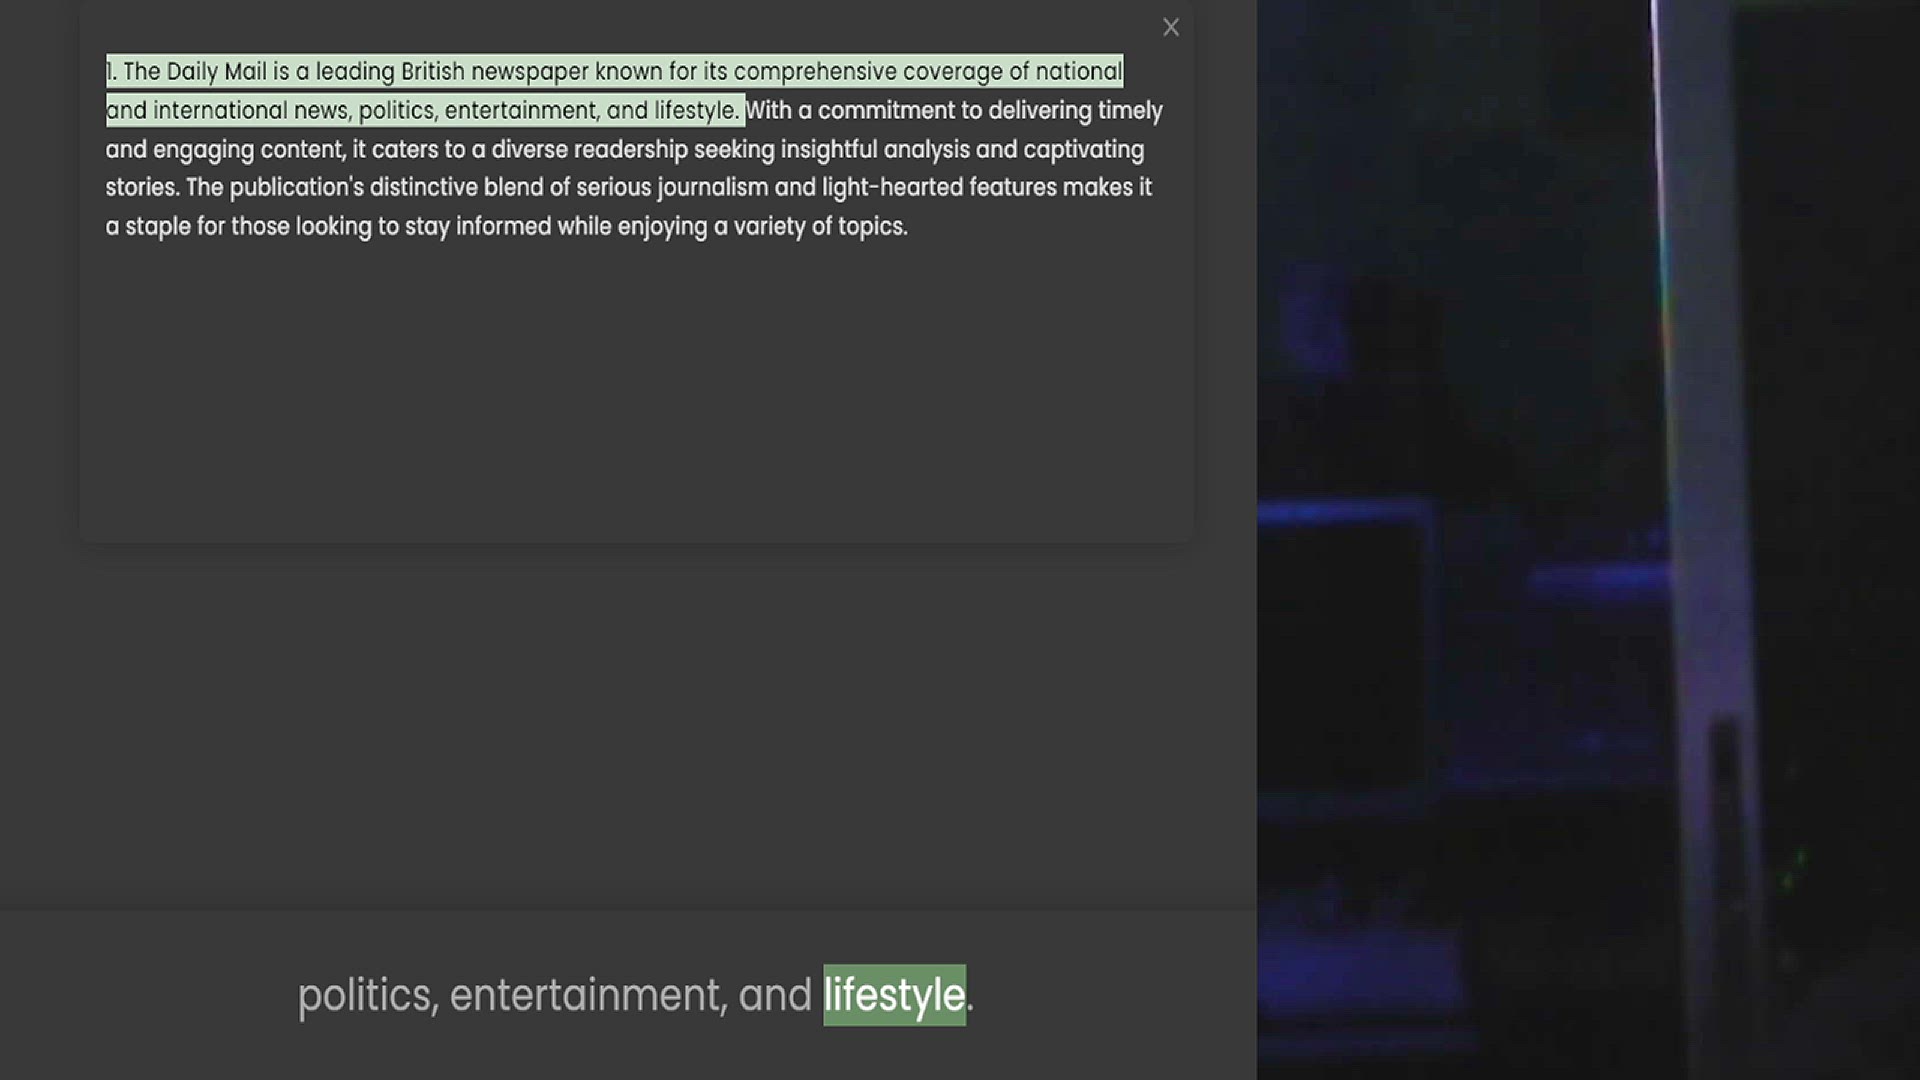
Task: Click 'readership' in the paragraph text
Action: click(630, 150)
